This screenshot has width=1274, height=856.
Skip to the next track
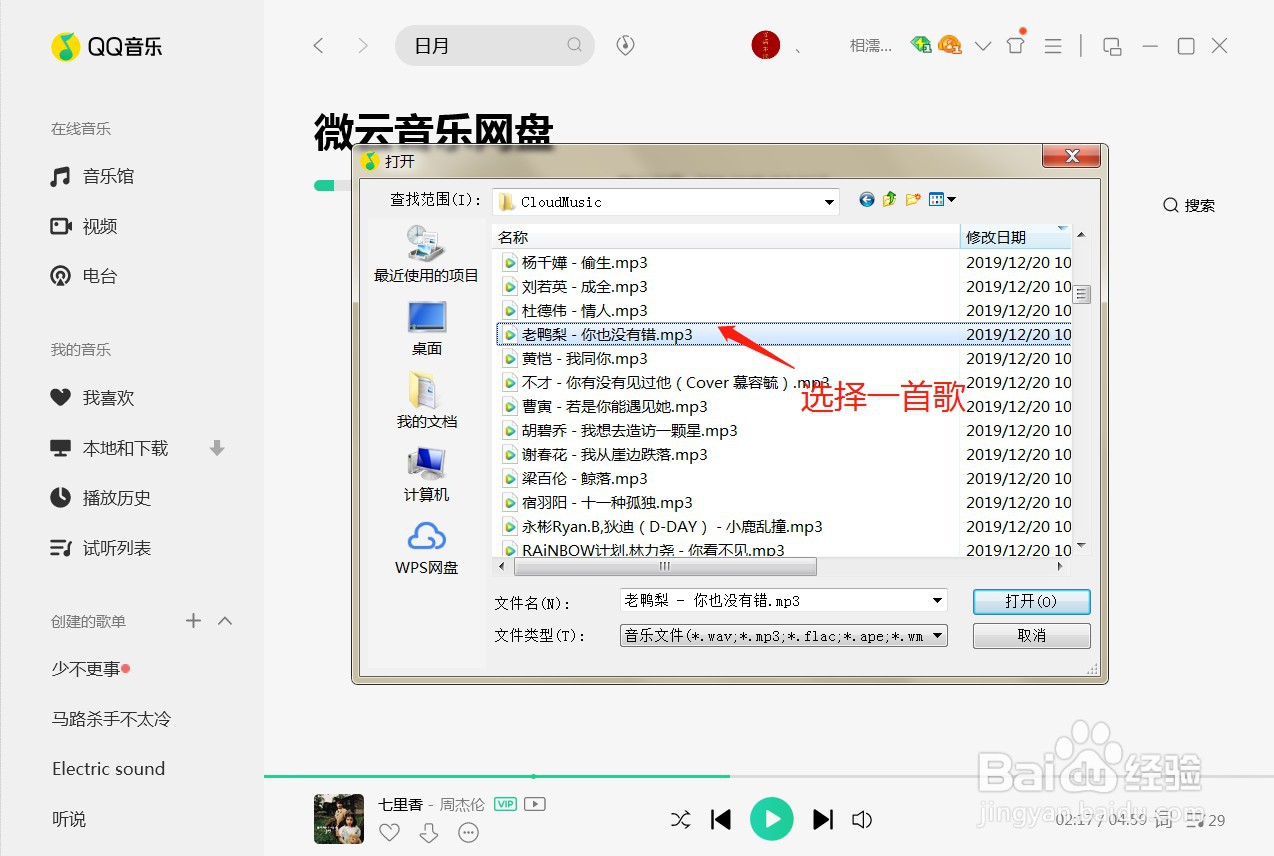click(823, 820)
